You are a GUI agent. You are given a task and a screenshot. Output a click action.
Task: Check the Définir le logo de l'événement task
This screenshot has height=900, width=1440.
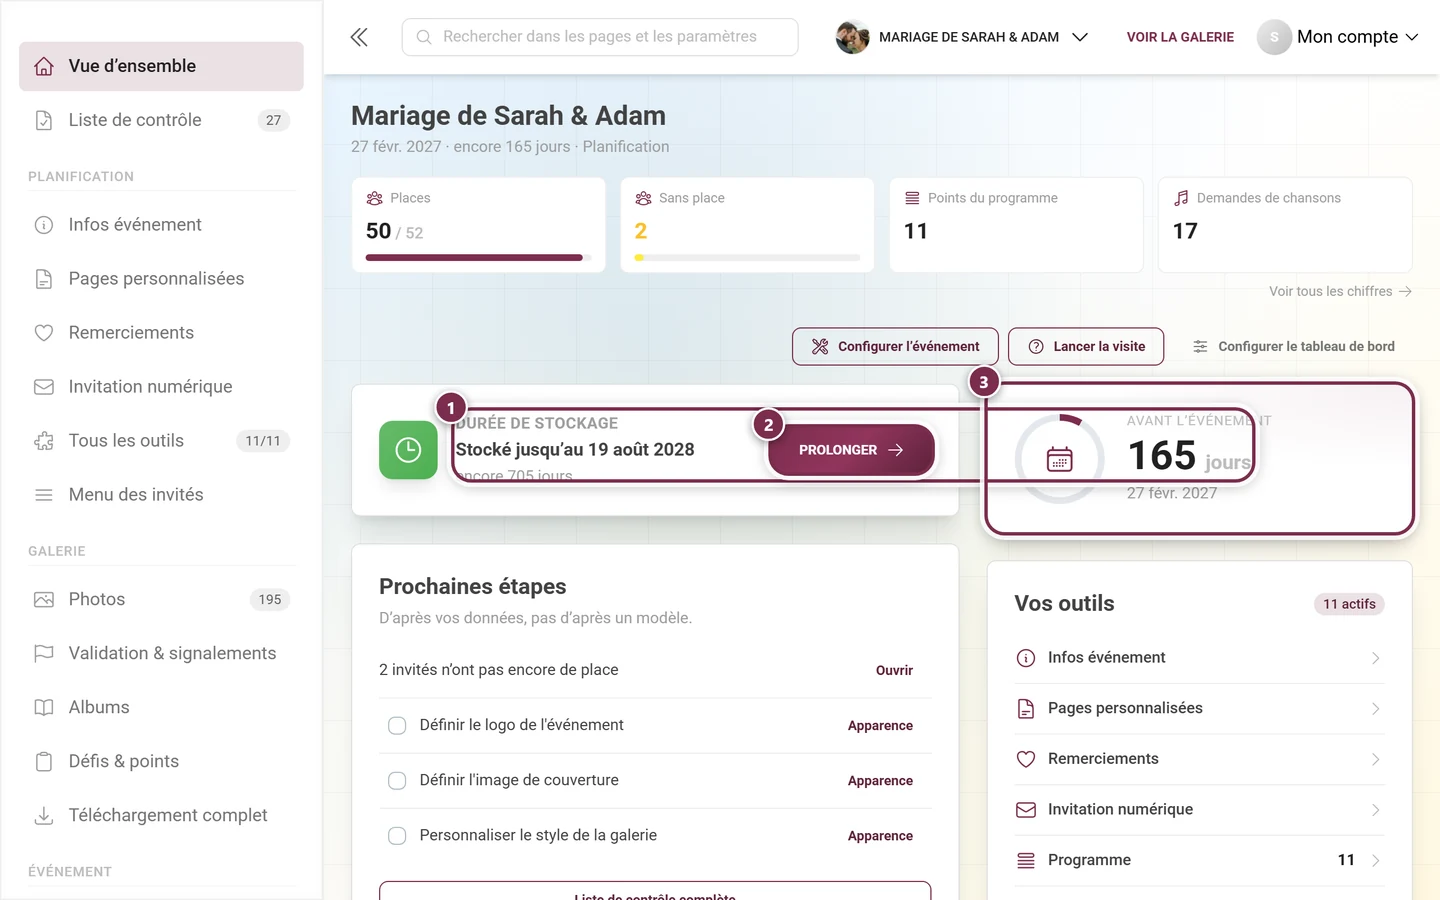tap(397, 726)
